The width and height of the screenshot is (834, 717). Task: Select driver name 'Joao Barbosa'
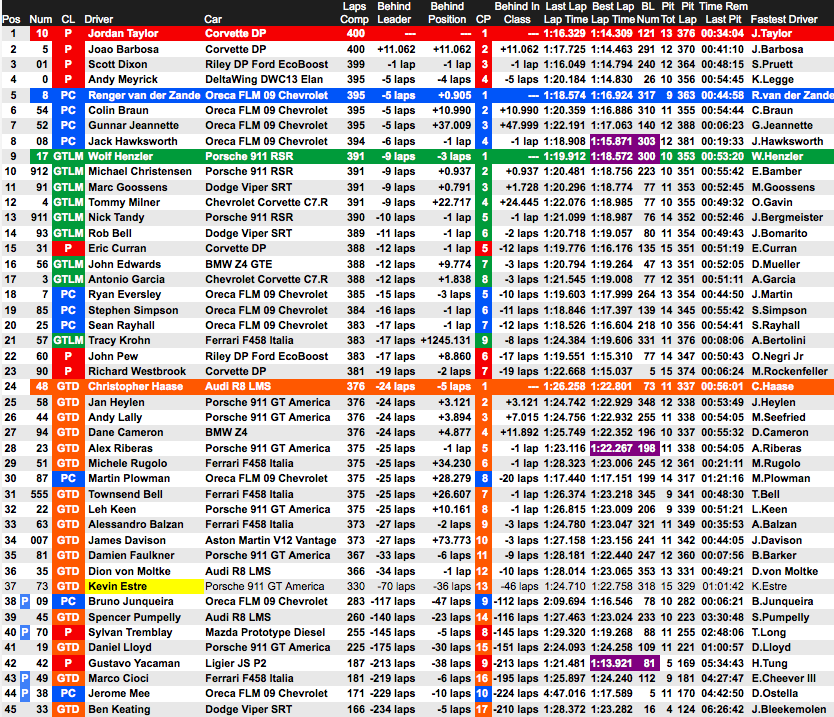pos(123,49)
